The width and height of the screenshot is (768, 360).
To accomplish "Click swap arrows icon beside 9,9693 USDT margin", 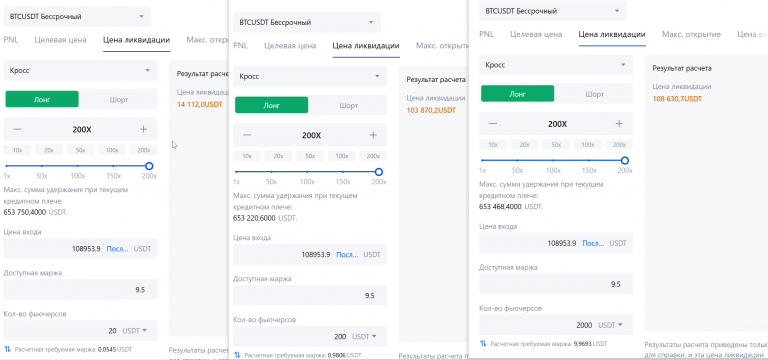I will click(483, 344).
